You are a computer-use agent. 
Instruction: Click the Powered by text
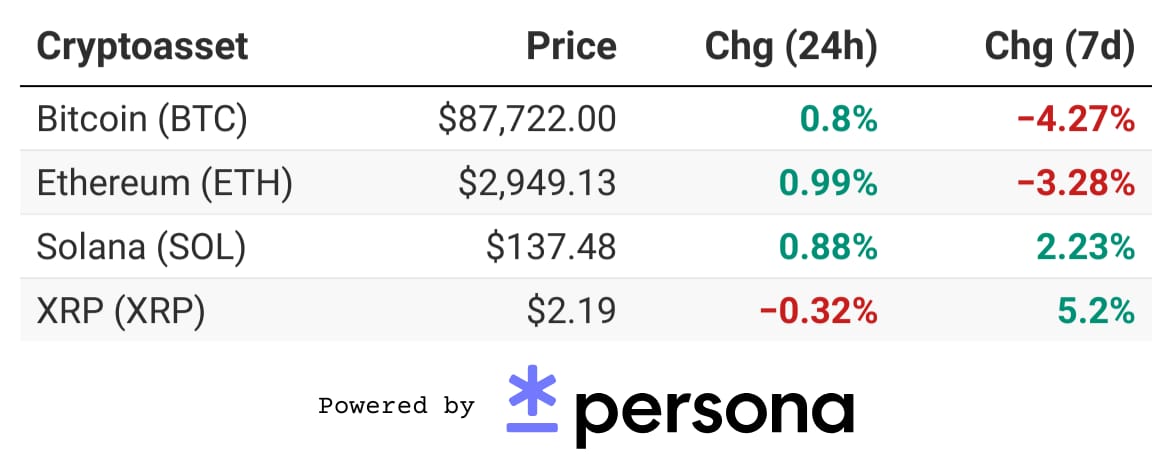tap(396, 406)
